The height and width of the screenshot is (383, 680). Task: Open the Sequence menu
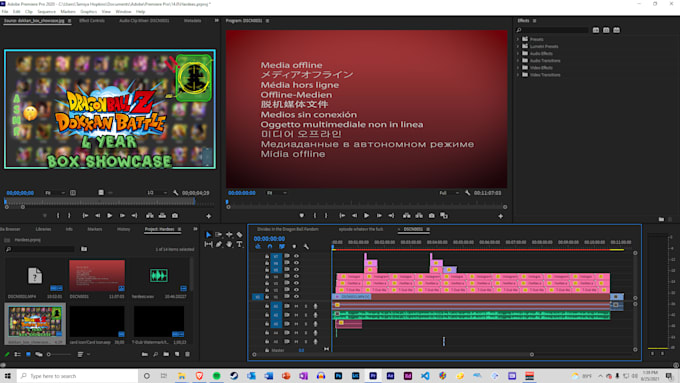click(46, 12)
